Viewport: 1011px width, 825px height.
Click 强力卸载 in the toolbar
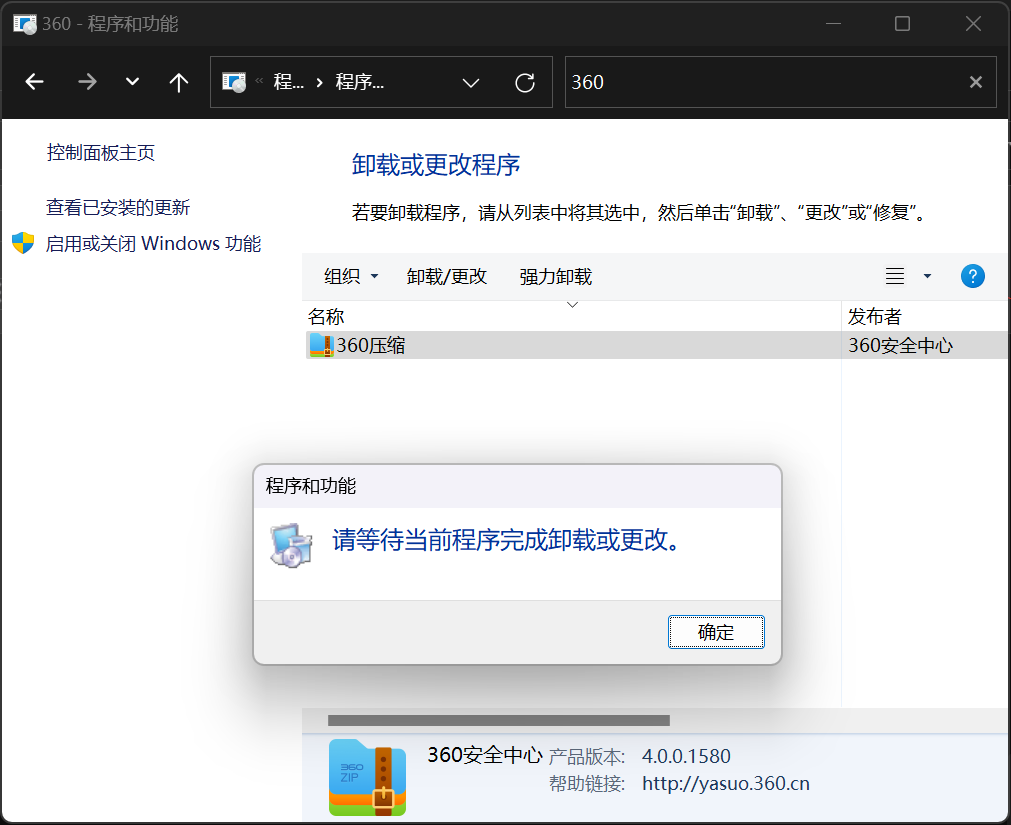(x=556, y=277)
